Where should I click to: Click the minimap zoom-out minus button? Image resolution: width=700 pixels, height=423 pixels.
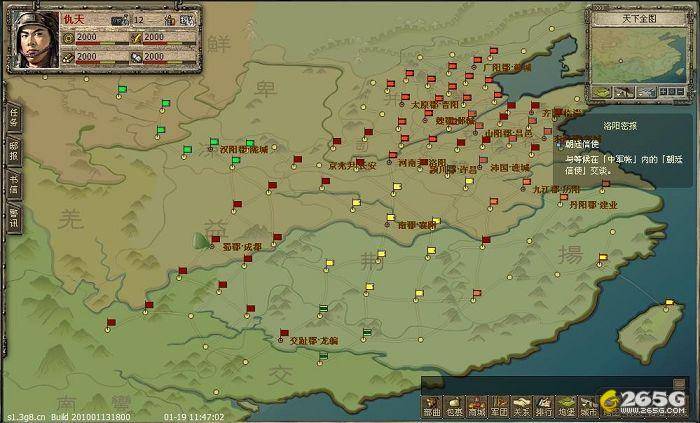[681, 93]
